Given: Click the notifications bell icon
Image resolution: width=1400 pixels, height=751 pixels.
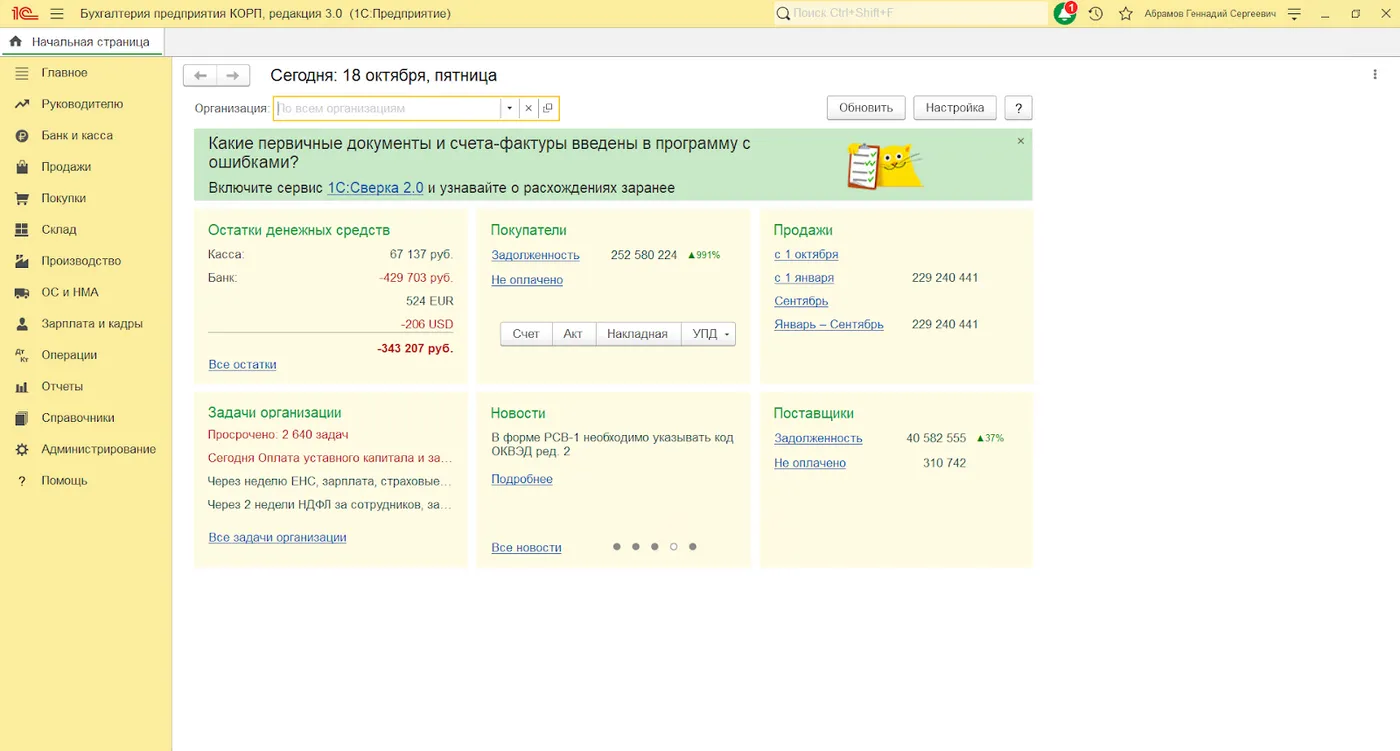Looking at the screenshot, I should coord(1064,14).
